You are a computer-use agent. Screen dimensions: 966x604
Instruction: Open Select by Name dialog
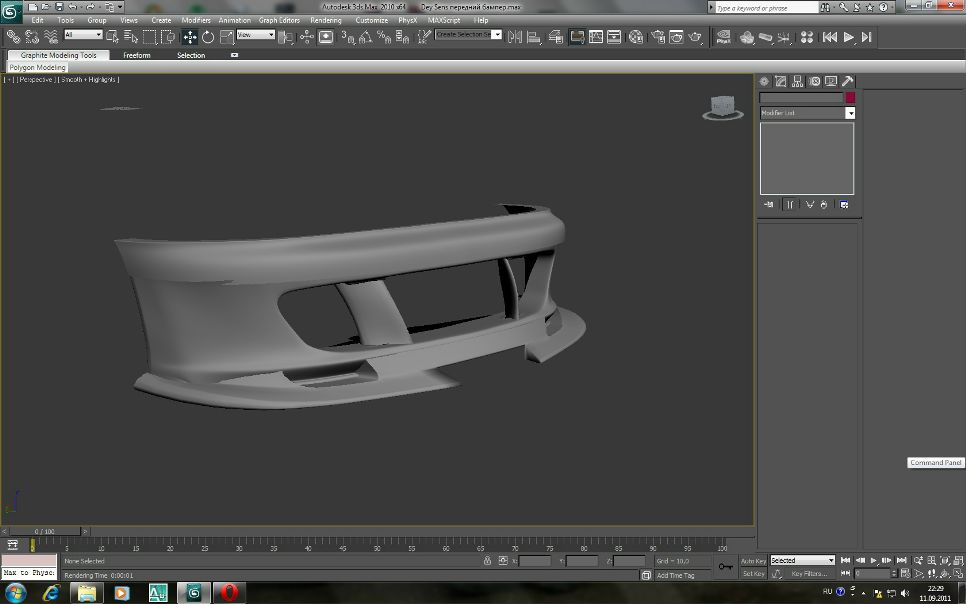click(131, 37)
